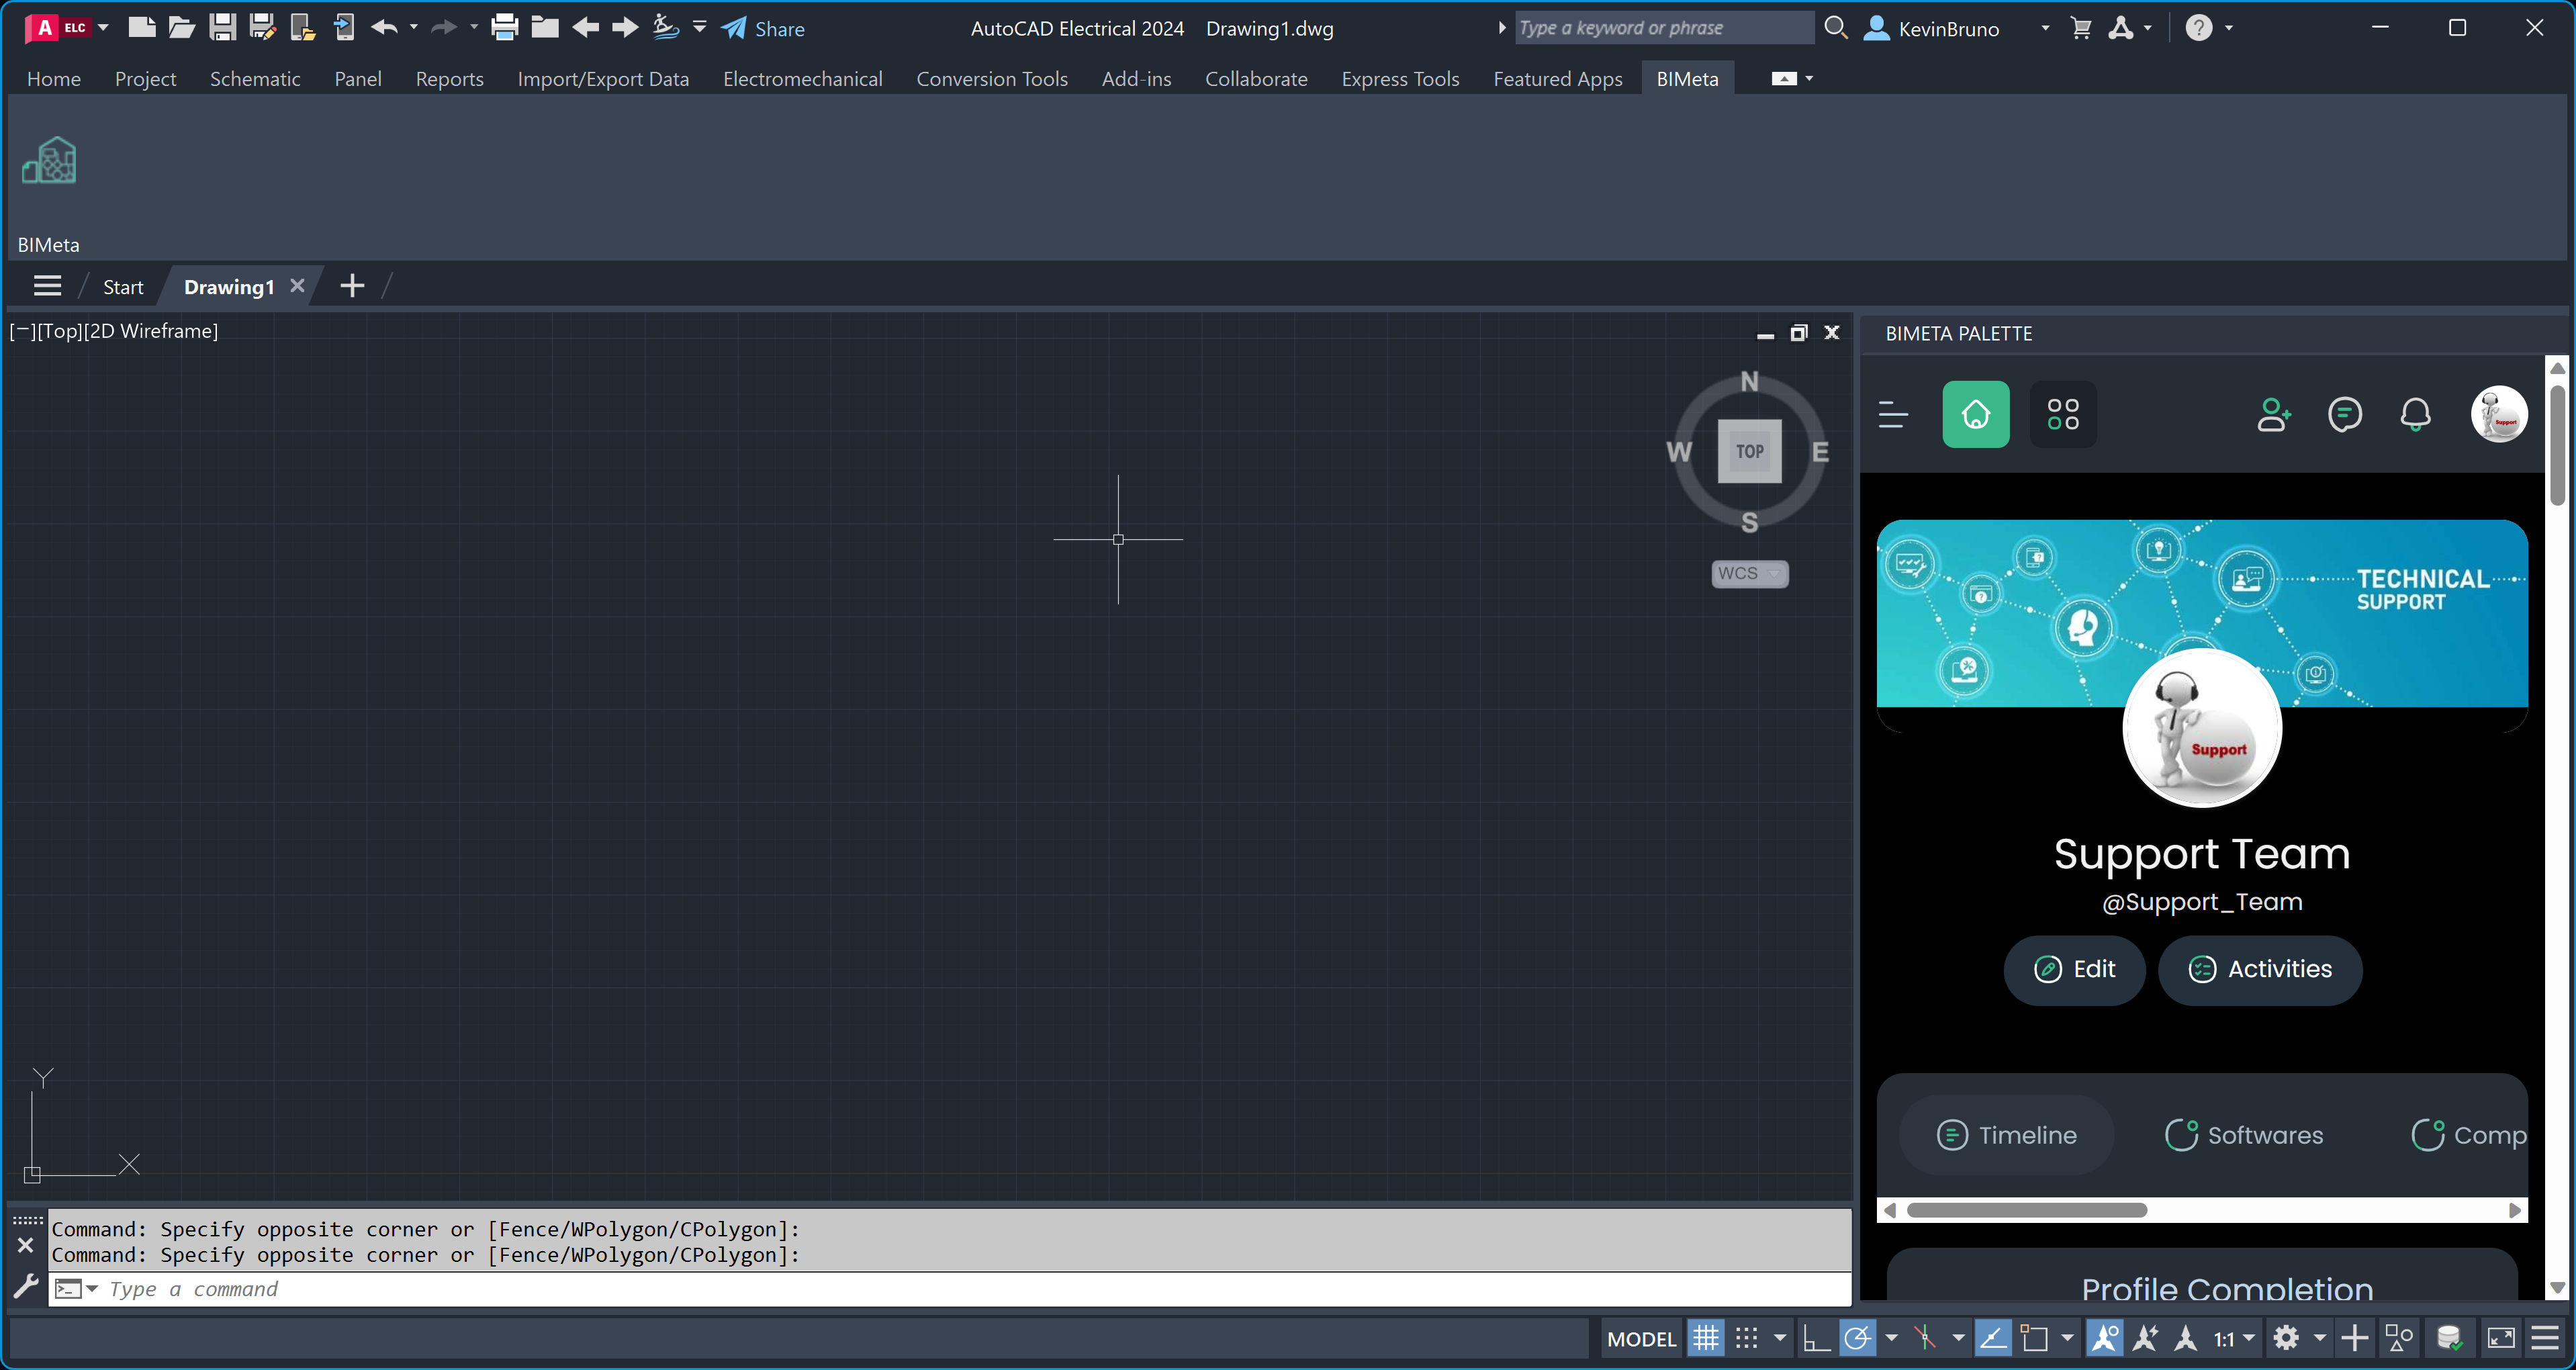Open the apps grid in the BIMeta palette
2576x1370 pixels.
tap(2063, 414)
